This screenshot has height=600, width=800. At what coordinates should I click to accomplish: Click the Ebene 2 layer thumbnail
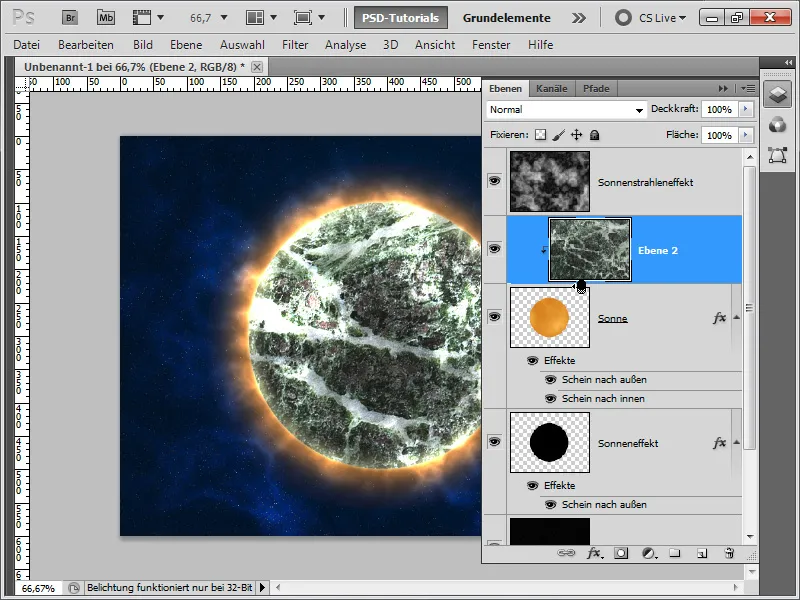590,249
